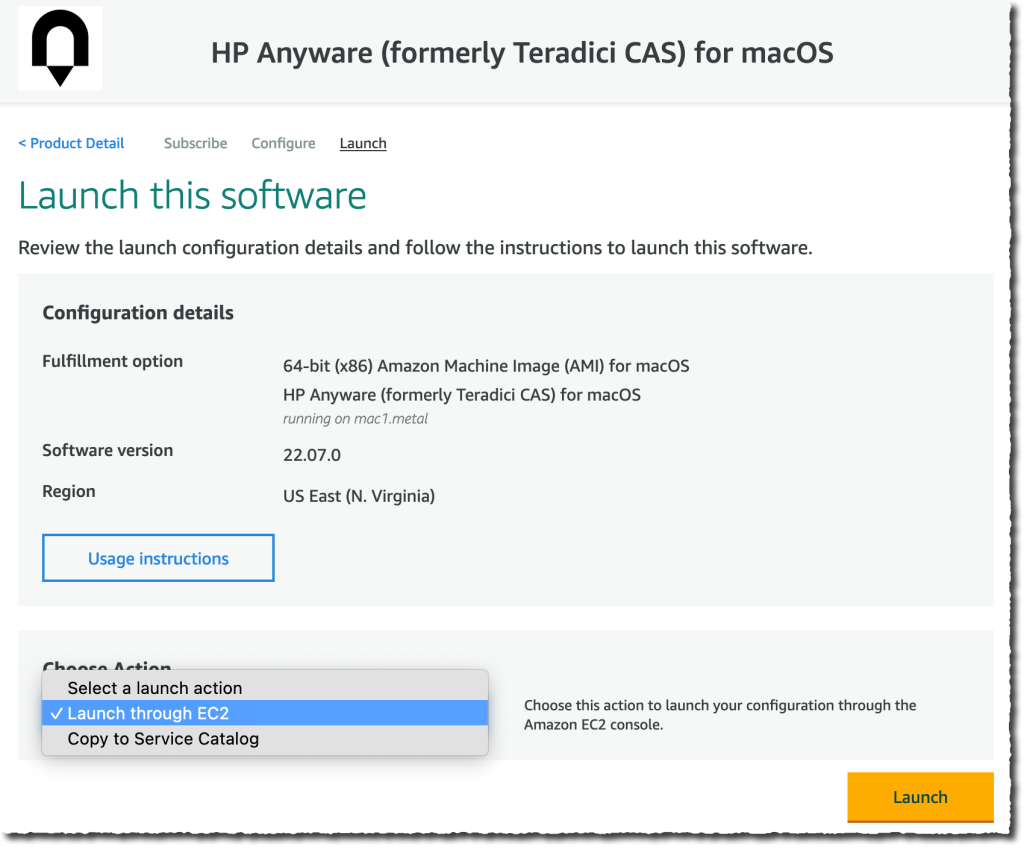
Task: Click the software version 22.07.0
Action: 309,455
